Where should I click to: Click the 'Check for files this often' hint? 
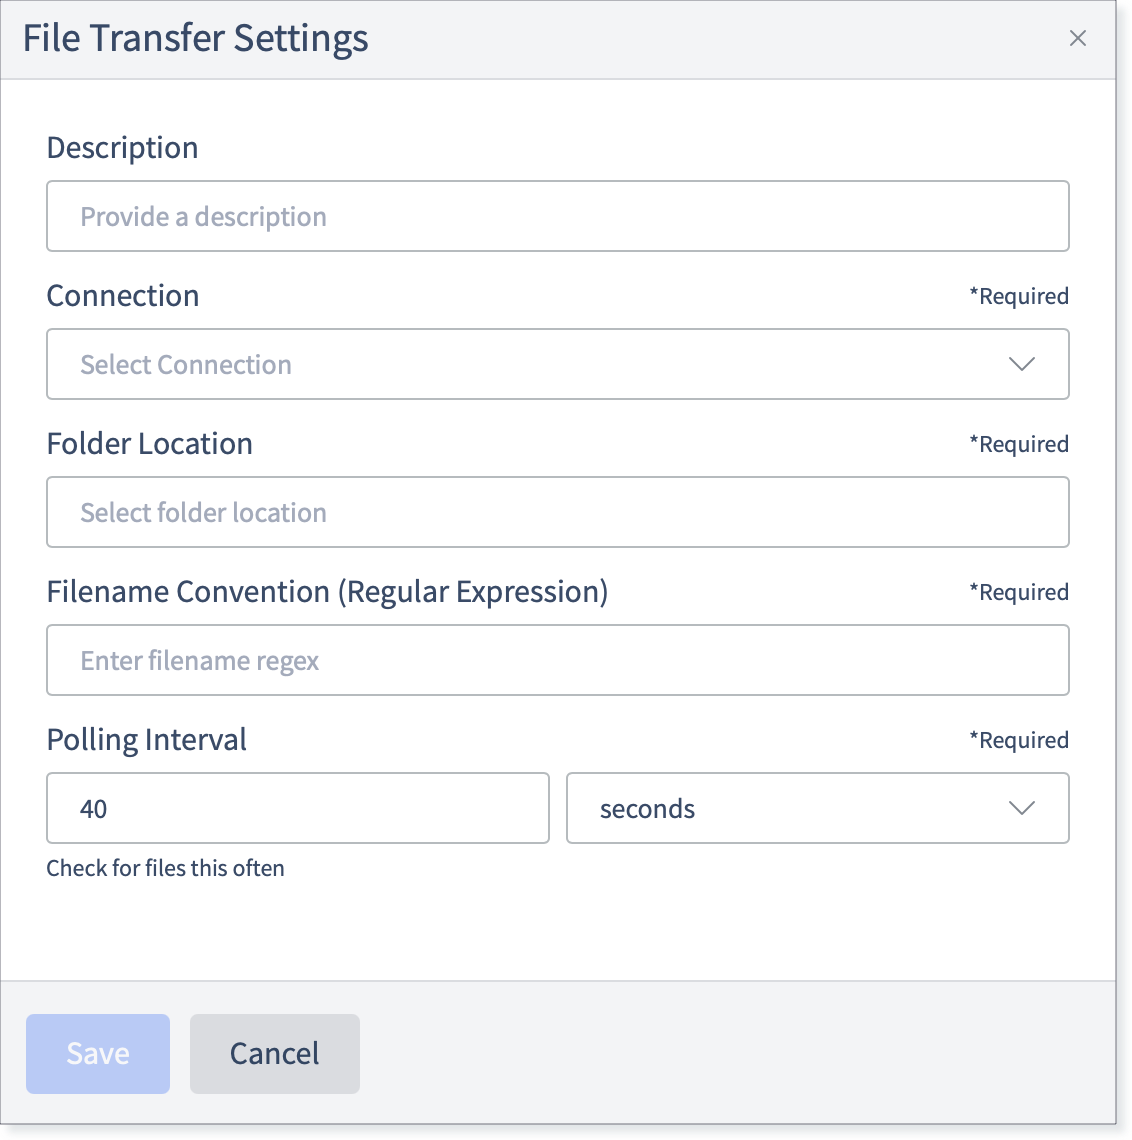[166, 868]
